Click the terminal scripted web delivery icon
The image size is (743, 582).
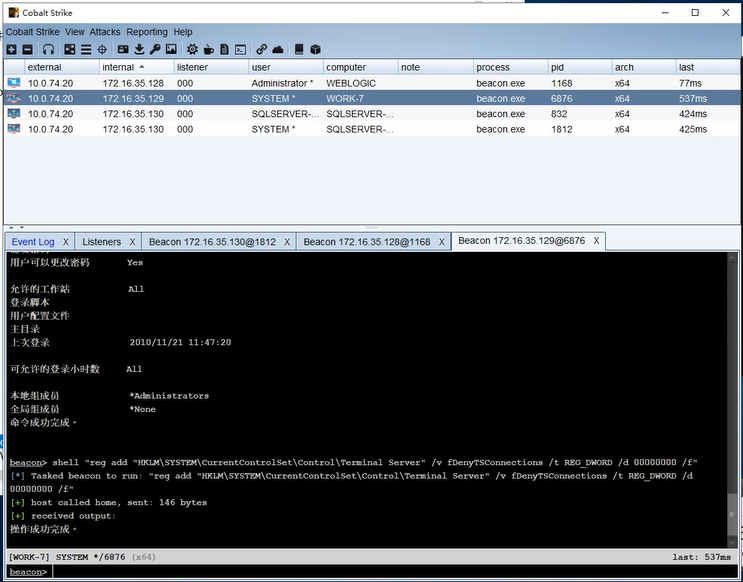241,49
